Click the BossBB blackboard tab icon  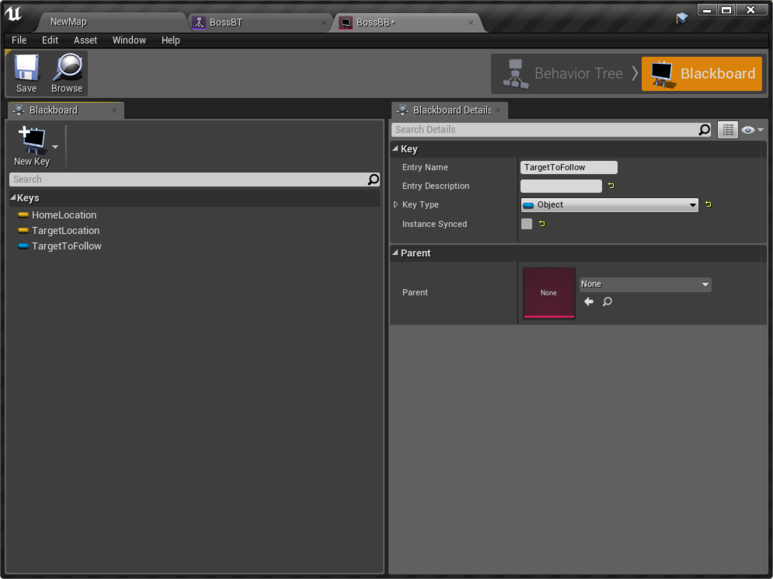tap(346, 23)
